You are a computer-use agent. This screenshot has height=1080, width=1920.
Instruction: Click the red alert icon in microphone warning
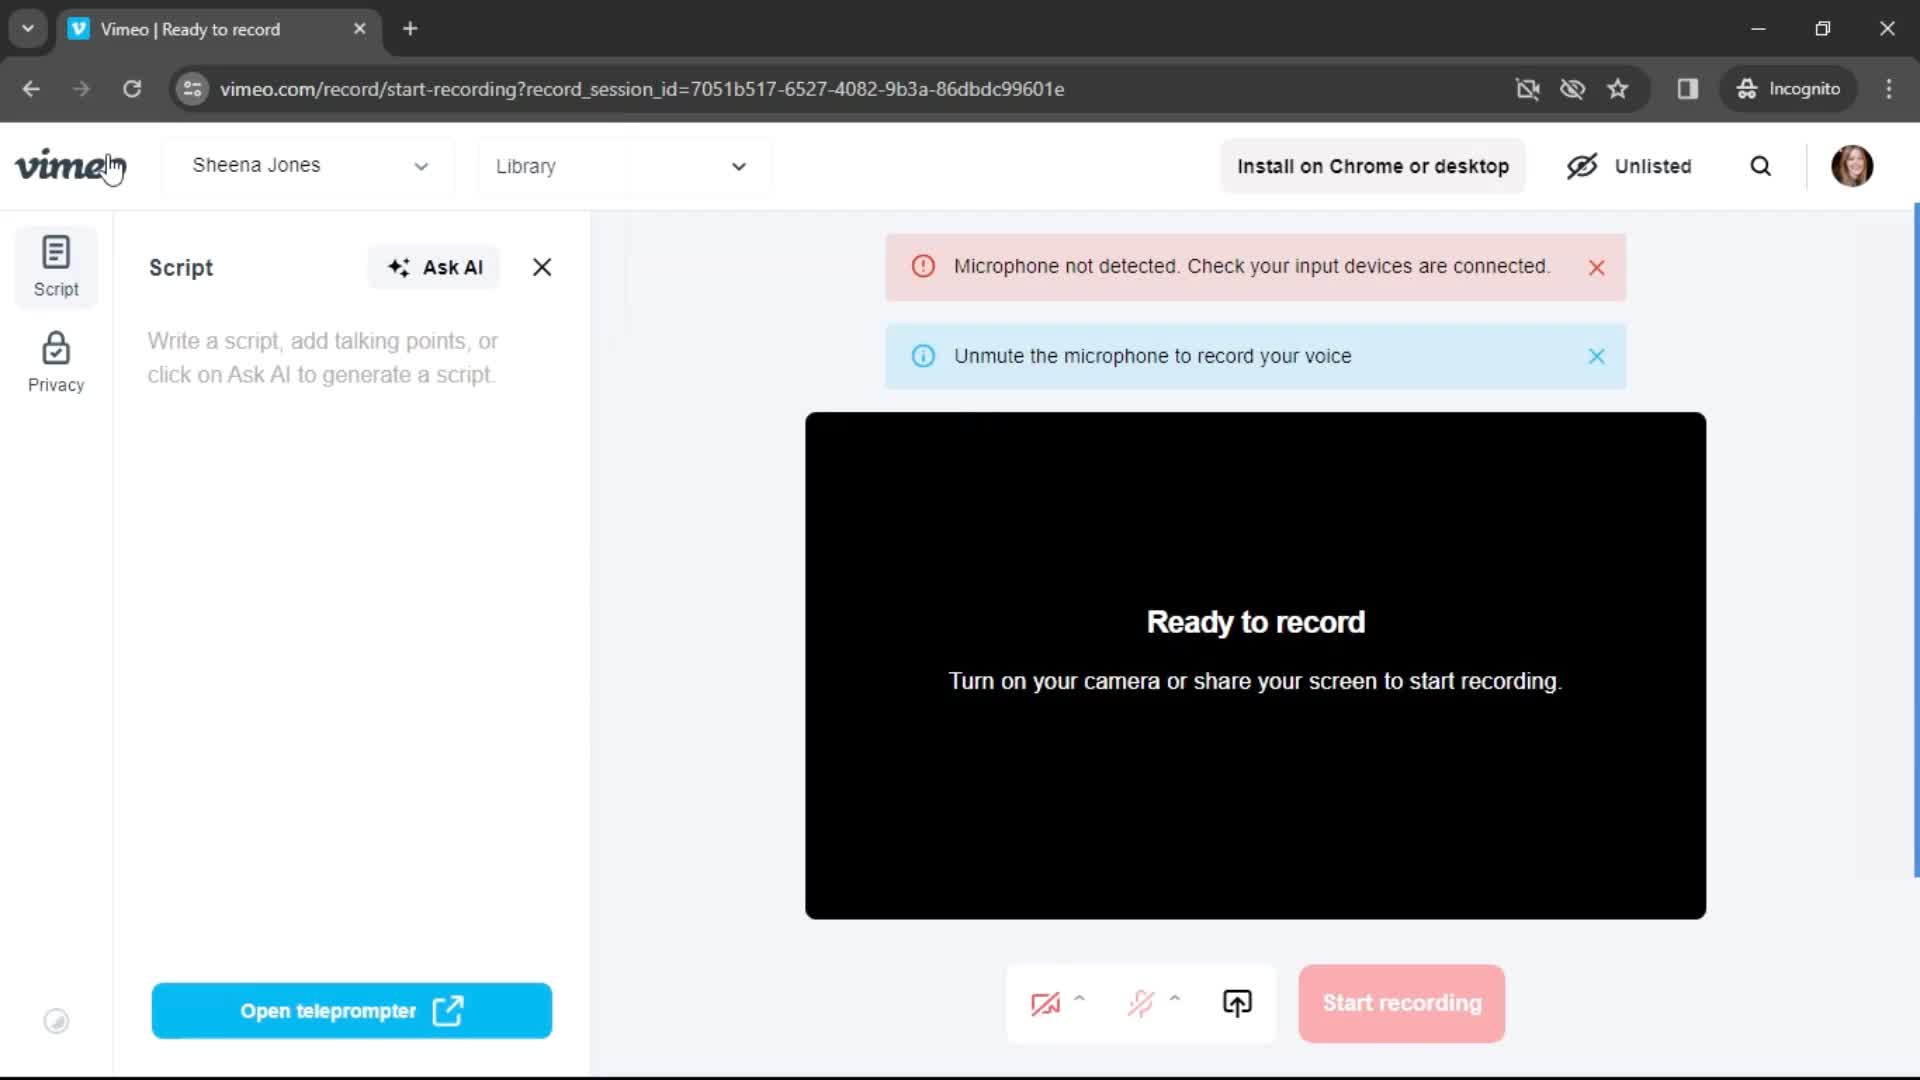[923, 266]
